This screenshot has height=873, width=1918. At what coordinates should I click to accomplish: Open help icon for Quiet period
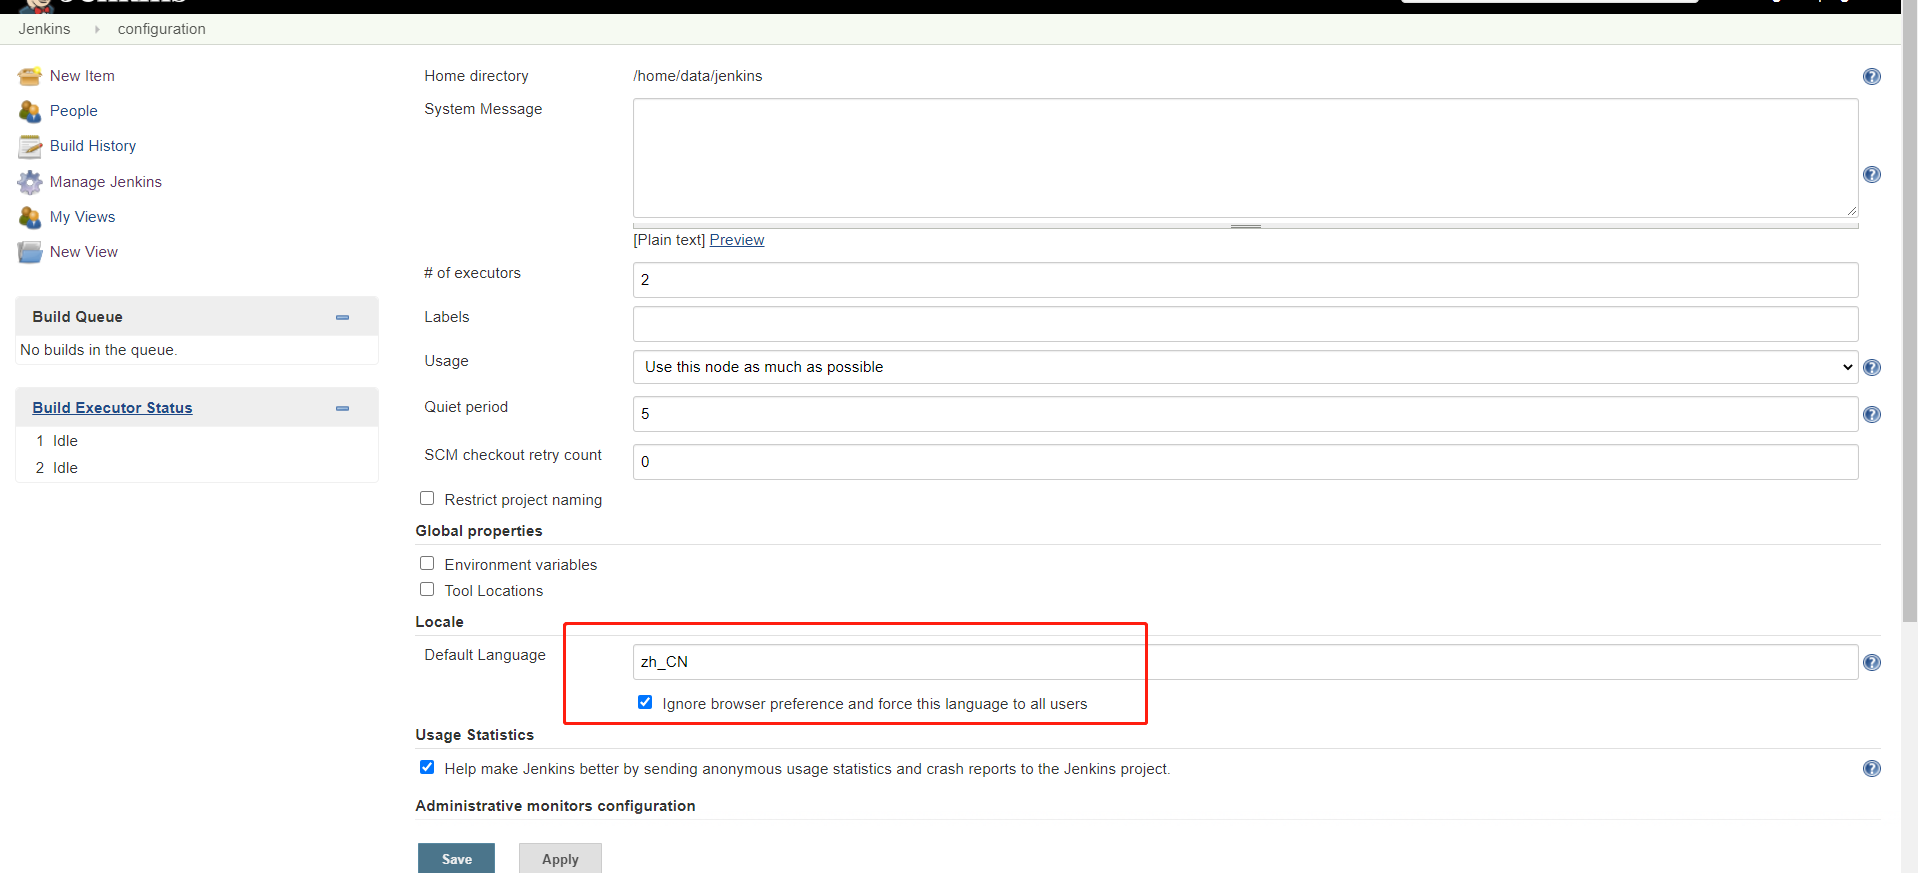point(1872,415)
